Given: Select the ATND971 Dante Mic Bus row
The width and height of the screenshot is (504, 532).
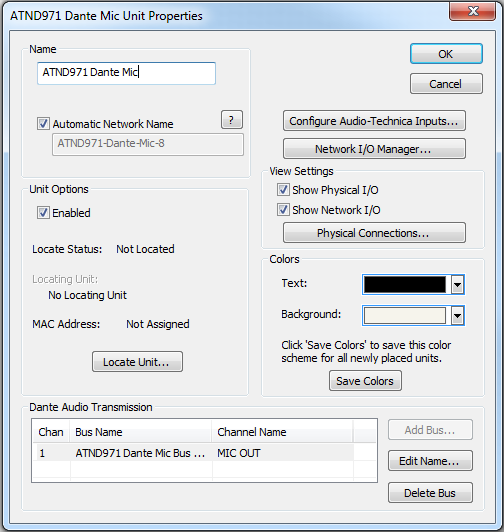Looking at the screenshot, I should 193,453.
